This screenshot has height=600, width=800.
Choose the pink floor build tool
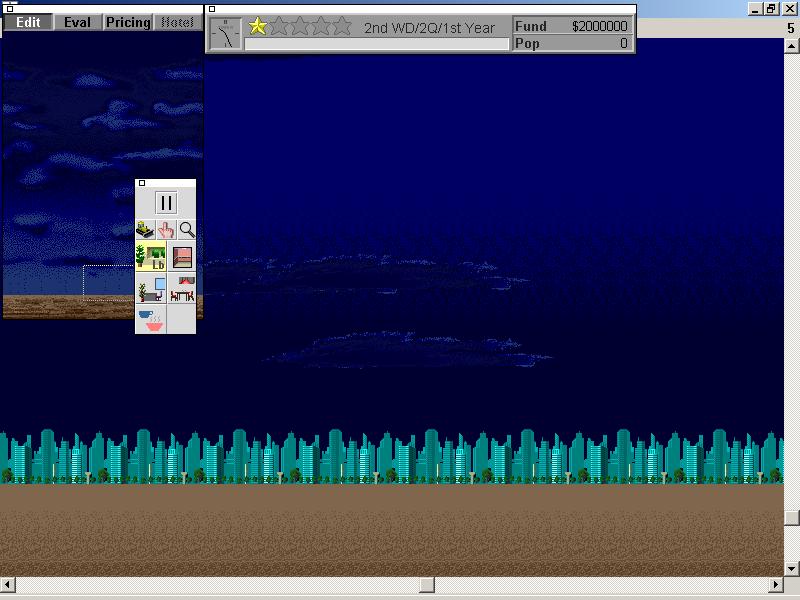click(182, 257)
